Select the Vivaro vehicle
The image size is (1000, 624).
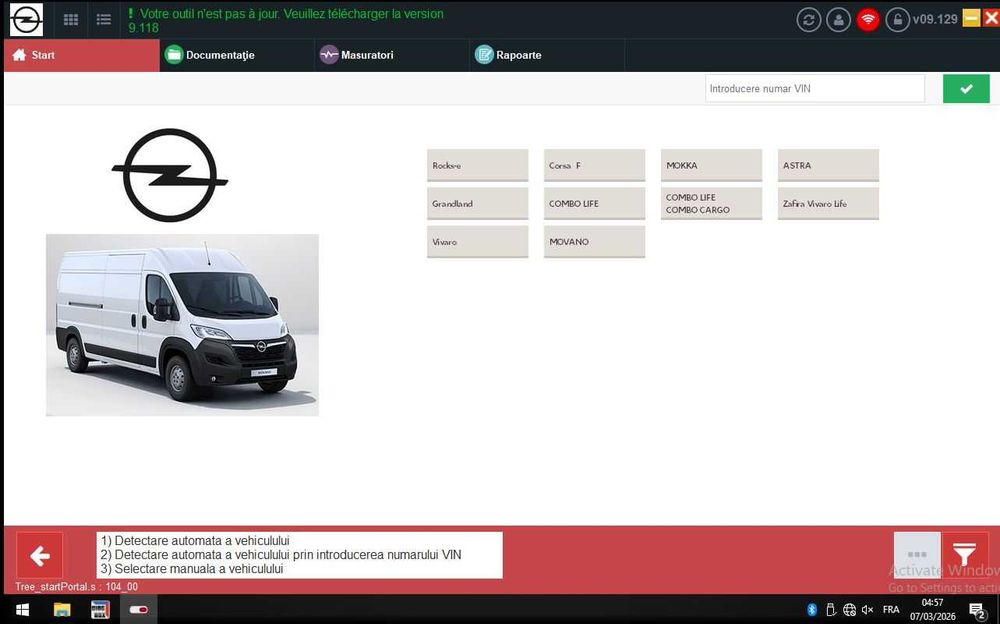click(478, 242)
